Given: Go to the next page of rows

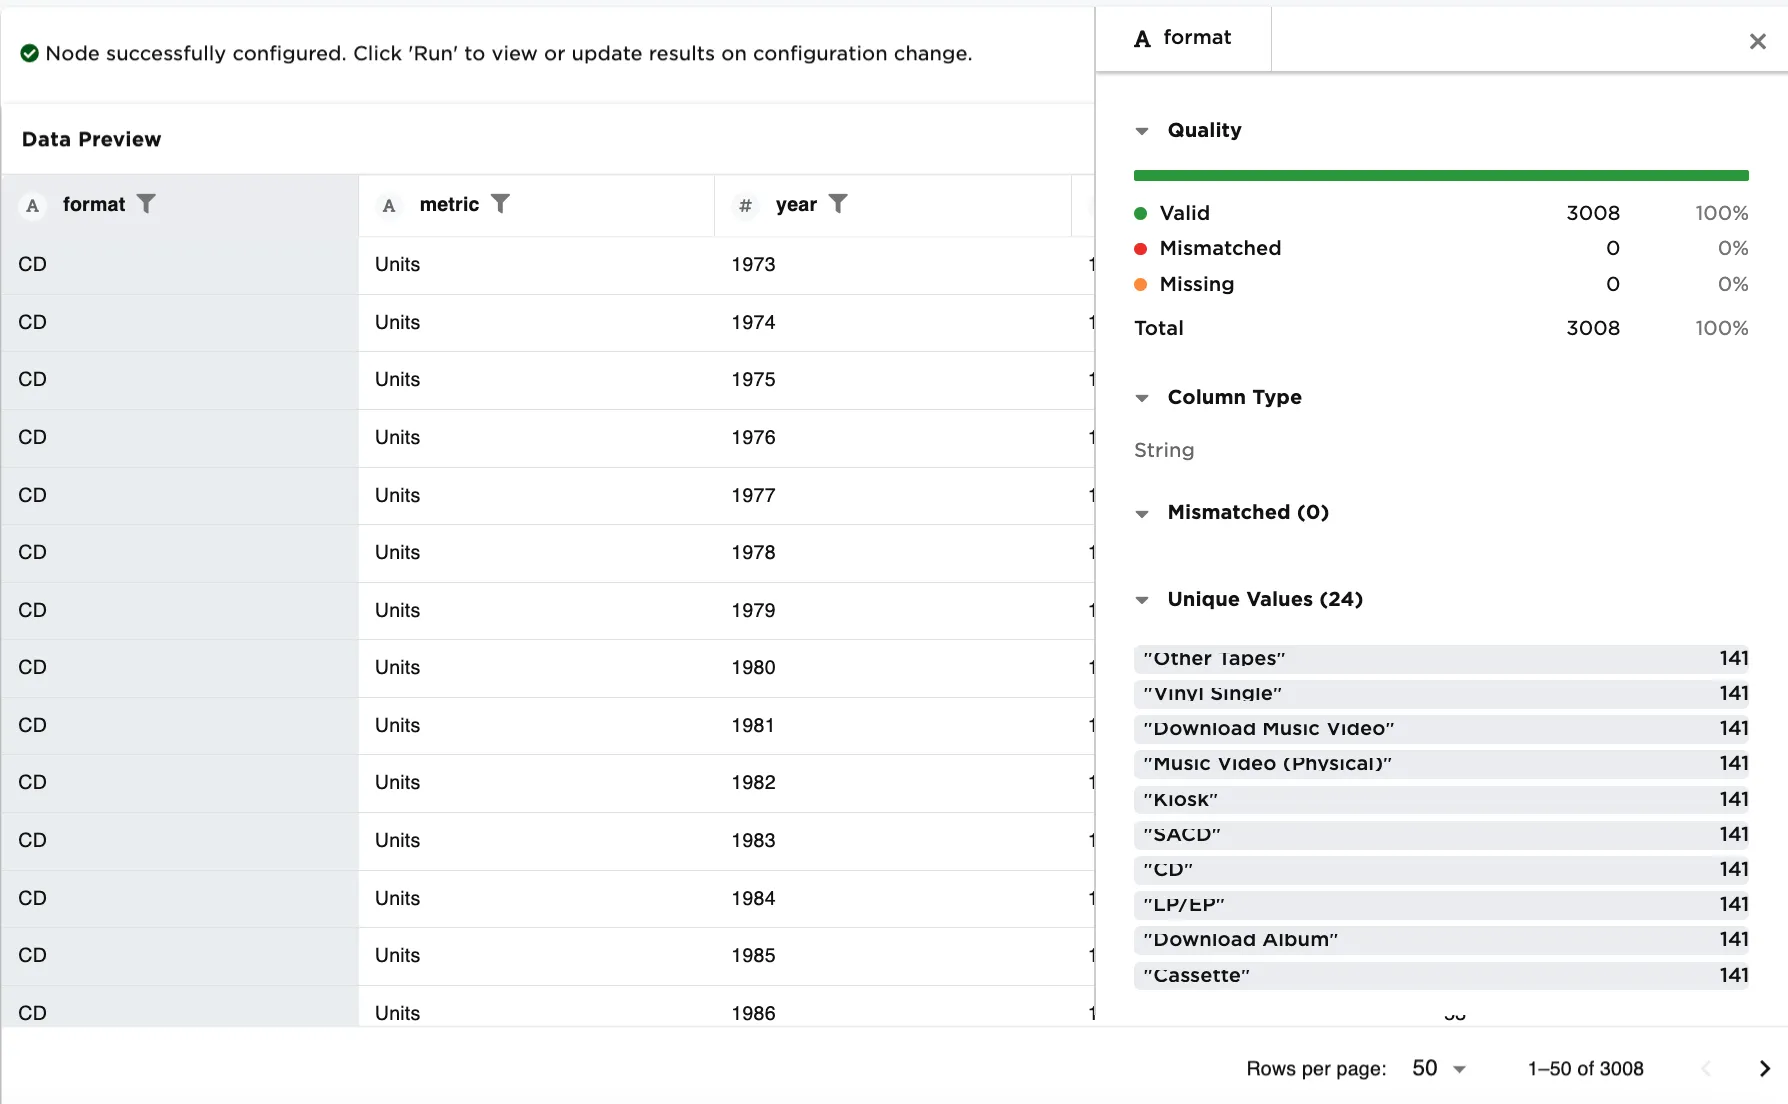Looking at the screenshot, I should click(1764, 1069).
